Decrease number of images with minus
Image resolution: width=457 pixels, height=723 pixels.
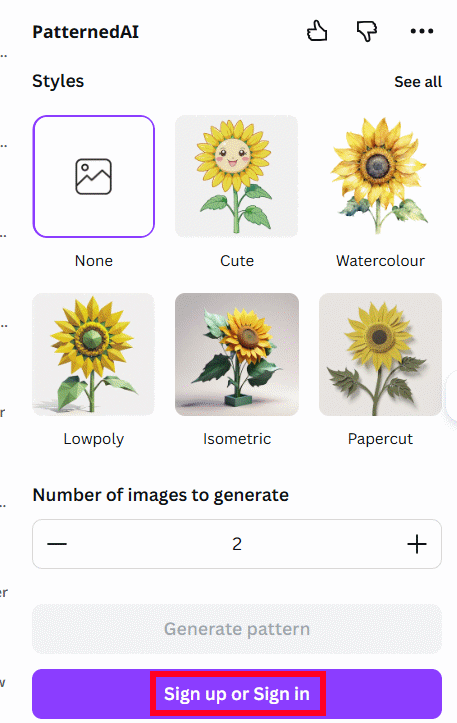57,544
